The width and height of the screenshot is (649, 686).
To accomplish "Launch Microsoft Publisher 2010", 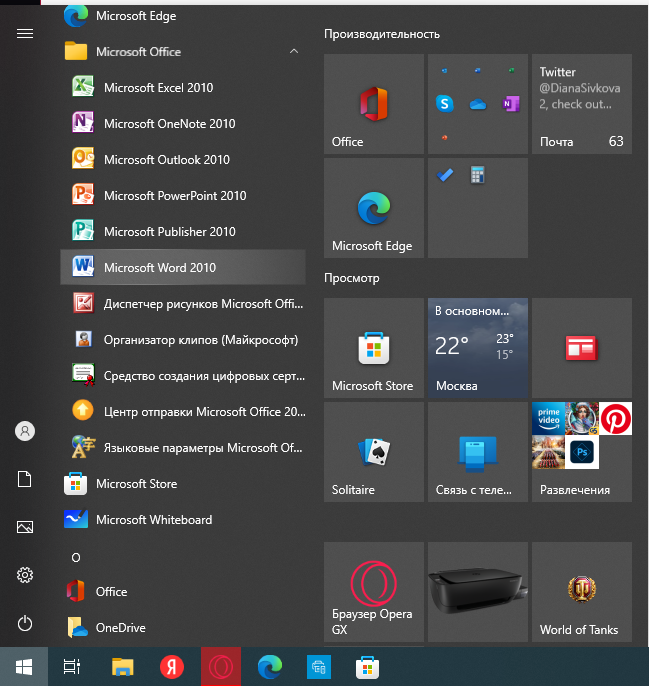I will coord(183,231).
